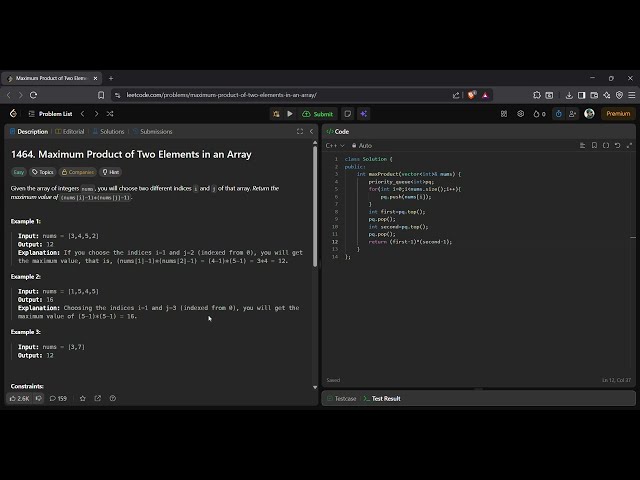
Task: Click the browser address bar URL
Action: click(222, 95)
